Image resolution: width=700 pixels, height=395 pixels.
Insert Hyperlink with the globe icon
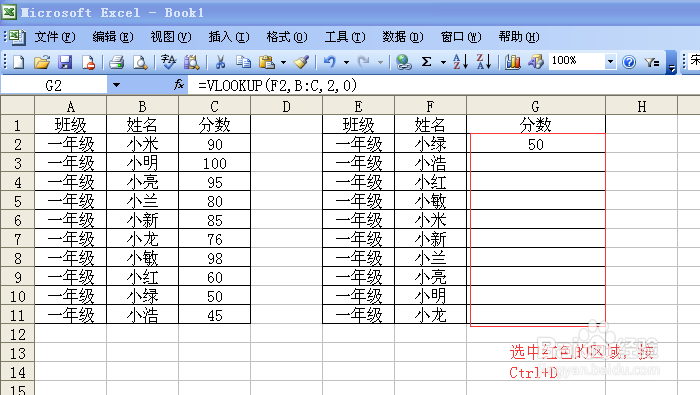[404, 62]
